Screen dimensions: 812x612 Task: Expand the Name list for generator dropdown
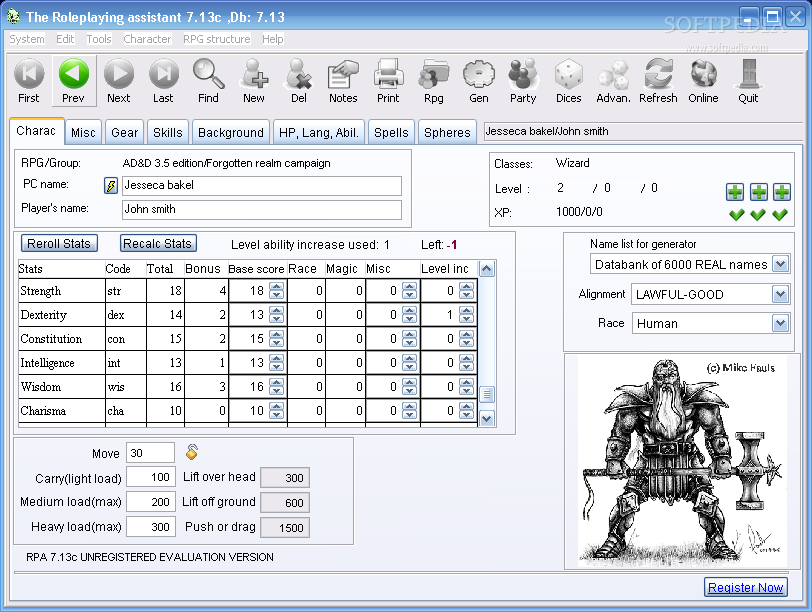(x=780, y=264)
